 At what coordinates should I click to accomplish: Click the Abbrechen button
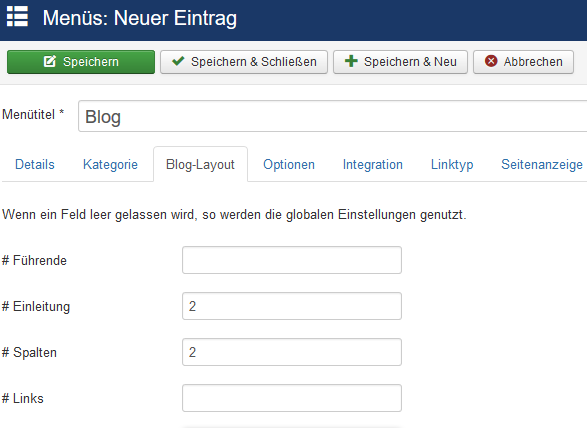(523, 62)
